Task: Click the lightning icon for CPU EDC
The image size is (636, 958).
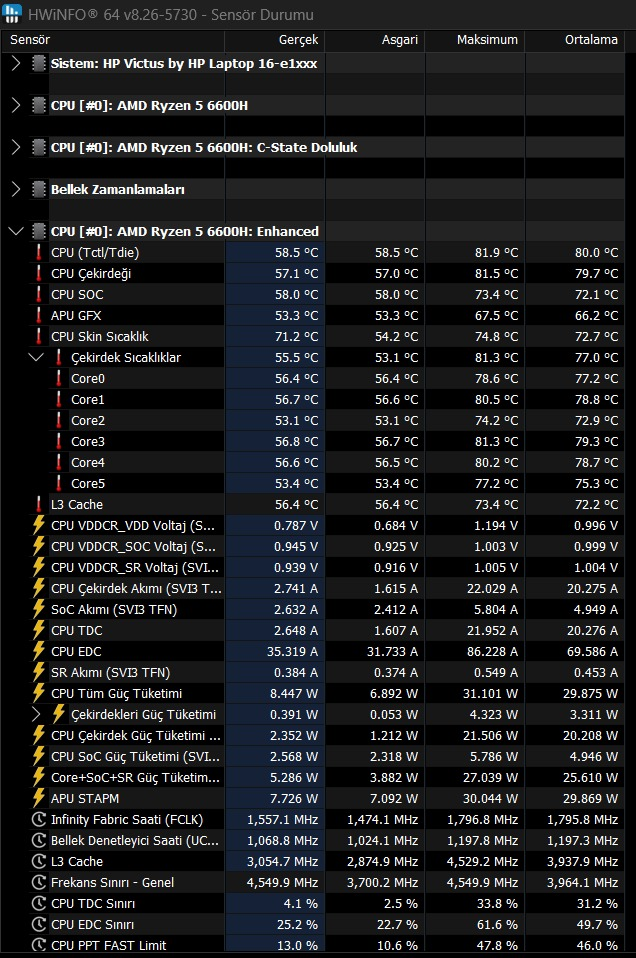Action: tap(38, 651)
